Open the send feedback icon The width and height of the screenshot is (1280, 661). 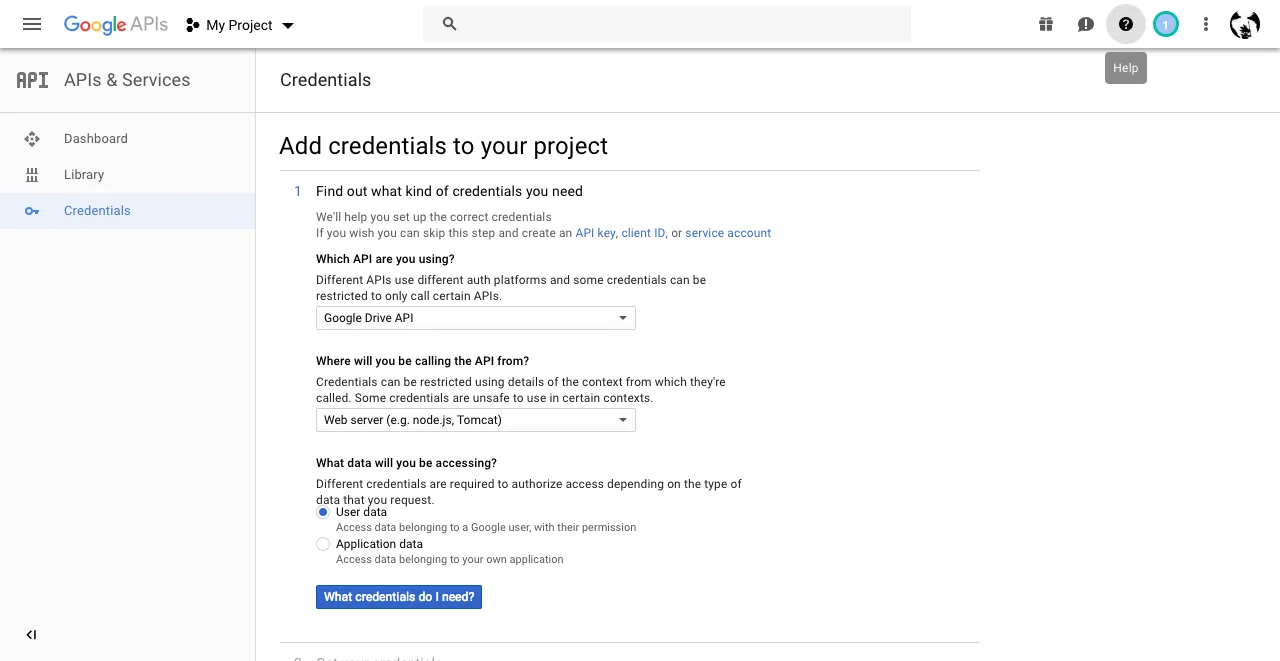1086,24
